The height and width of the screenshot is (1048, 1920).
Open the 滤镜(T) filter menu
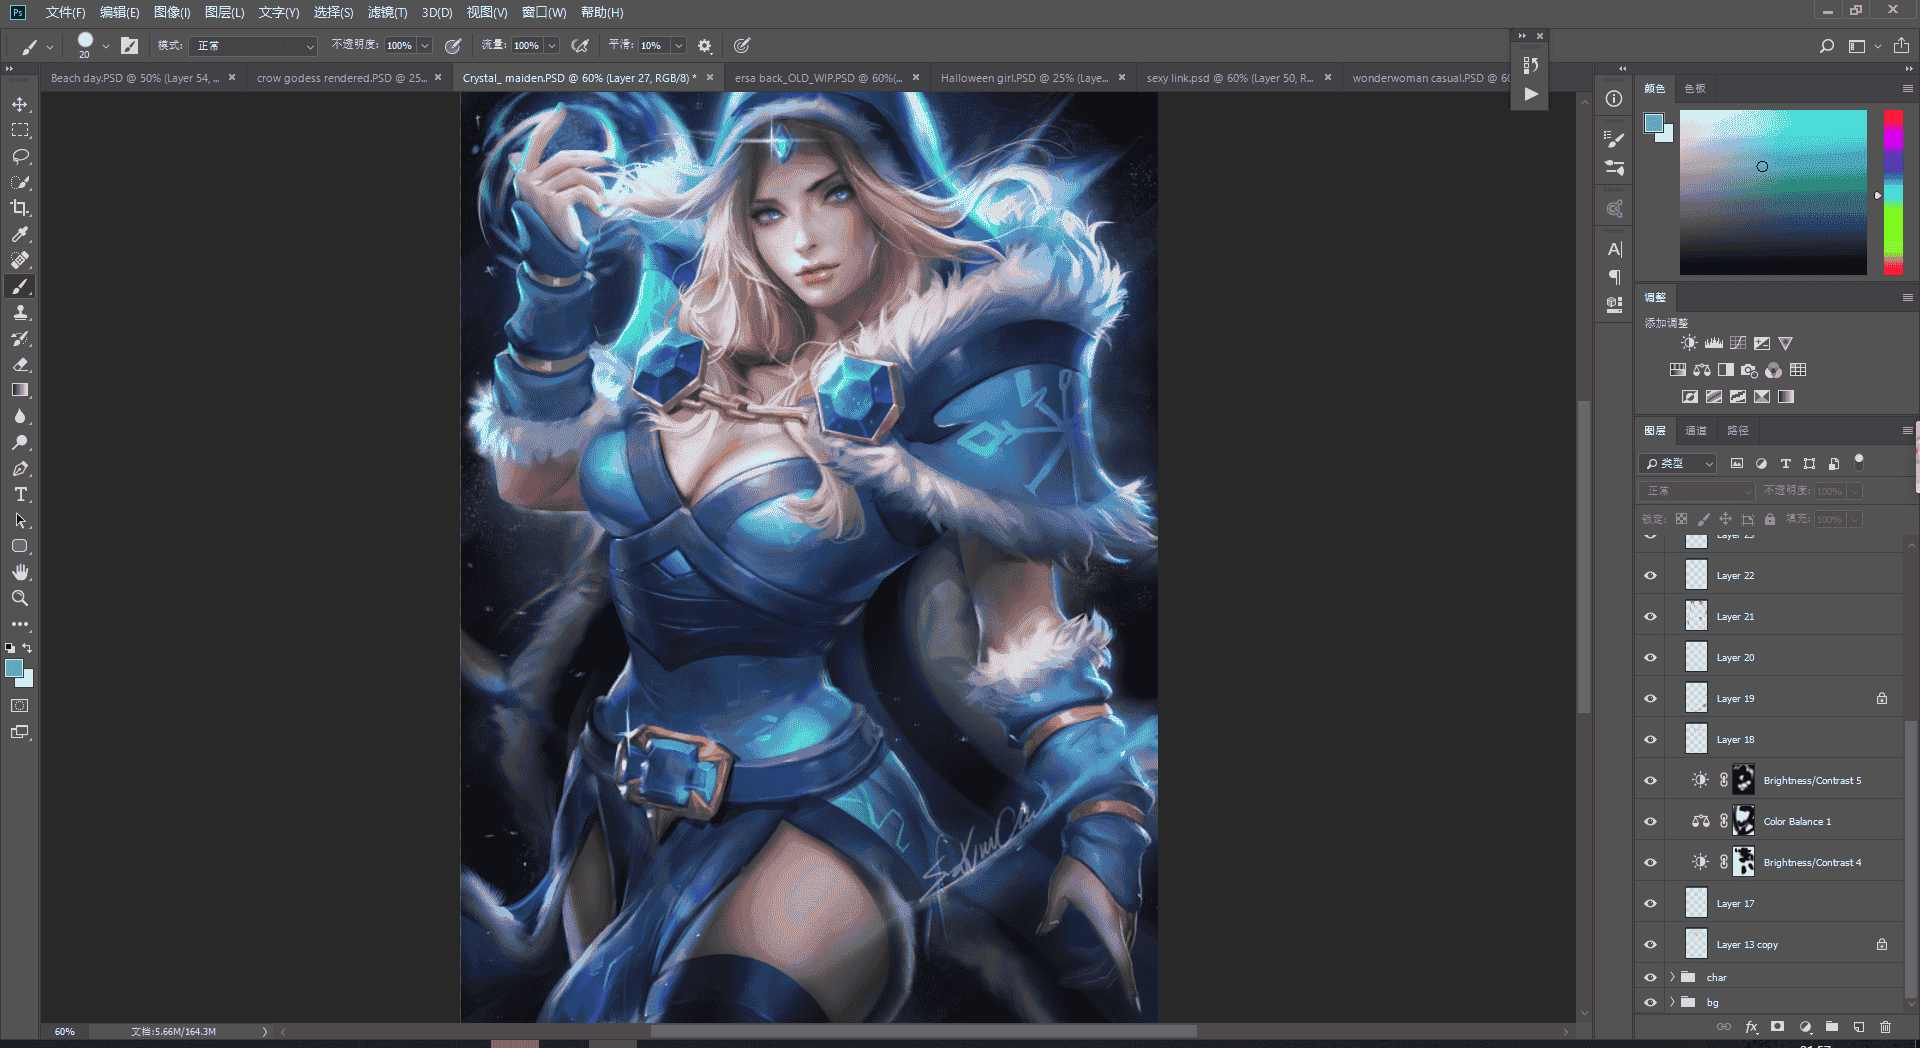pyautogui.click(x=387, y=12)
